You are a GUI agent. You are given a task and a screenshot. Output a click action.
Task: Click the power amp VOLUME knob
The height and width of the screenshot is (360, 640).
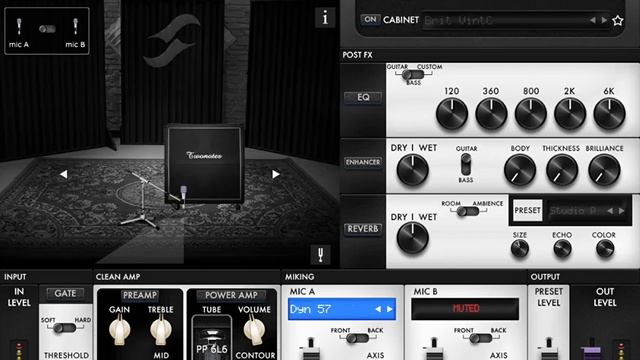pos(254,331)
